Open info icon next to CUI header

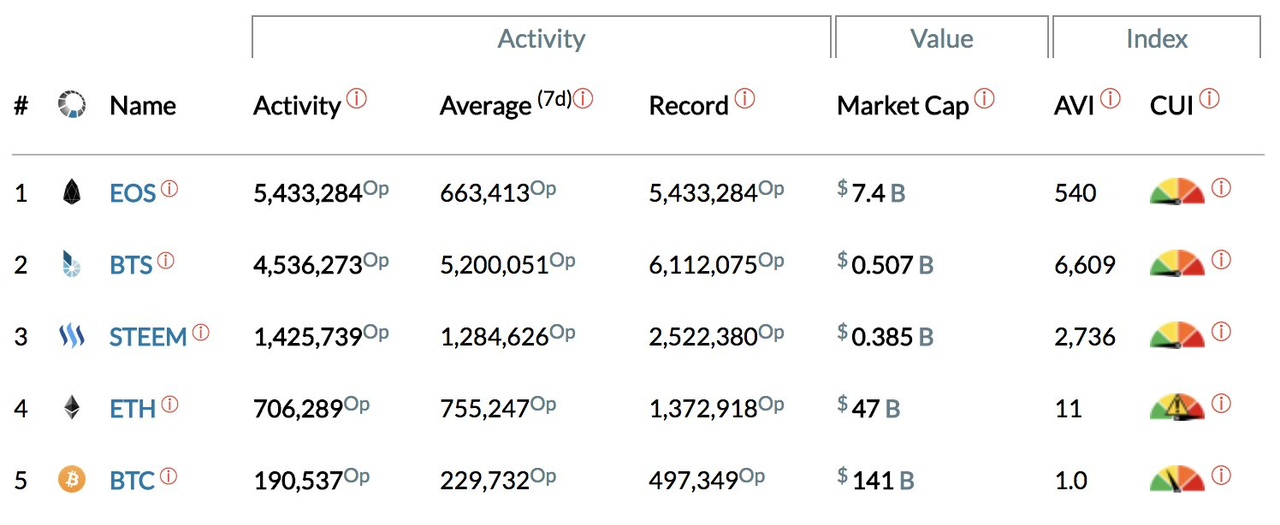[x=1210, y=99]
